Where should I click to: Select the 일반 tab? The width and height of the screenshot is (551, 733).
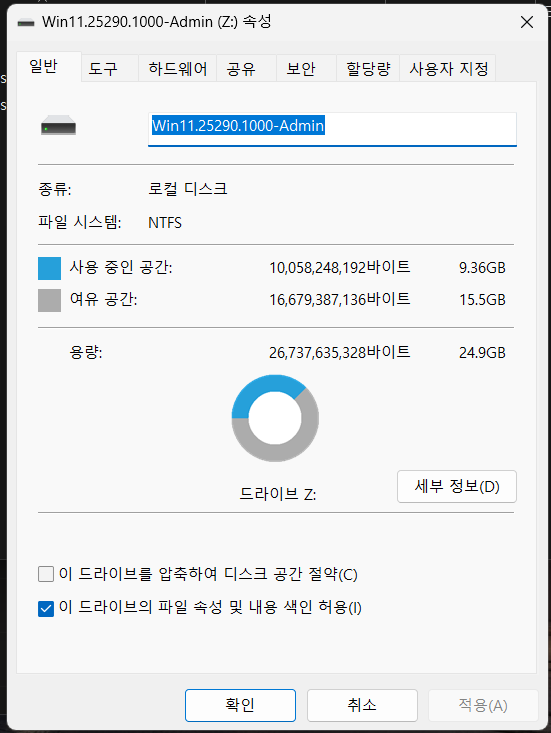click(49, 67)
